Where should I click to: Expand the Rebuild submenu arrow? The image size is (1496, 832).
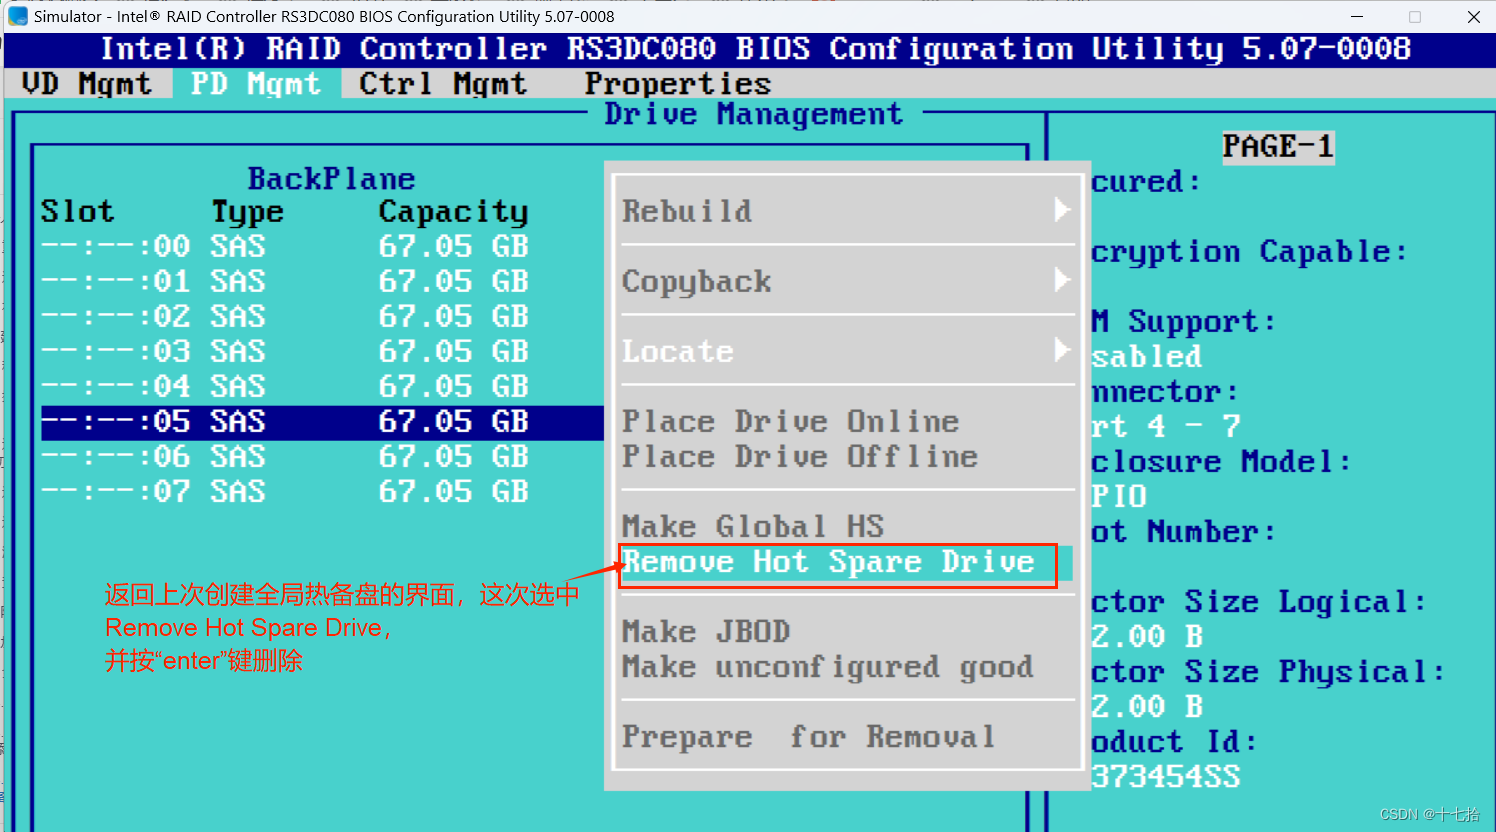point(1062,210)
